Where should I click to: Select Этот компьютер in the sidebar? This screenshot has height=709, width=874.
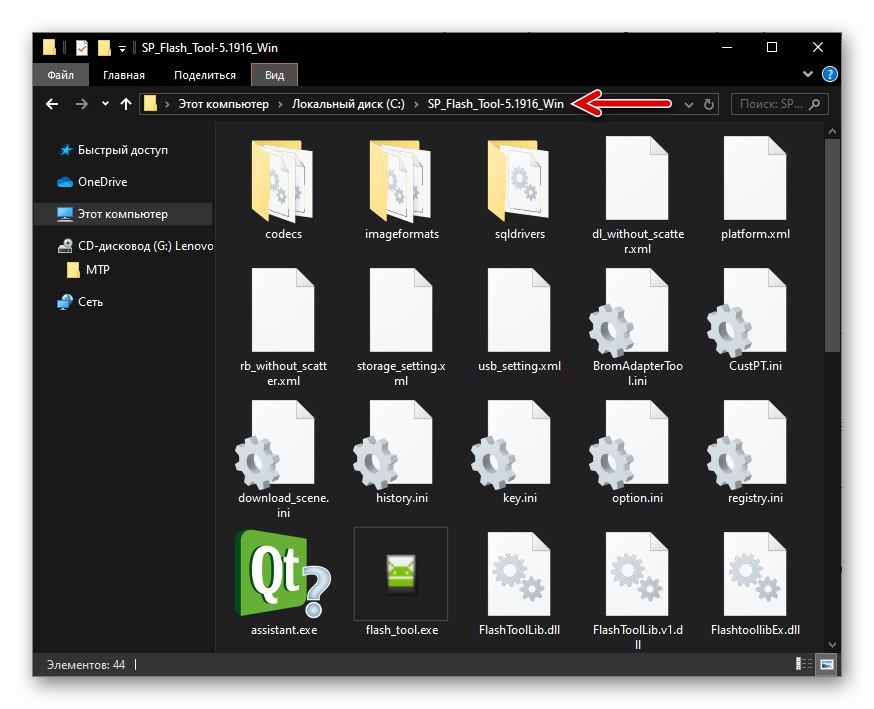(x=123, y=213)
